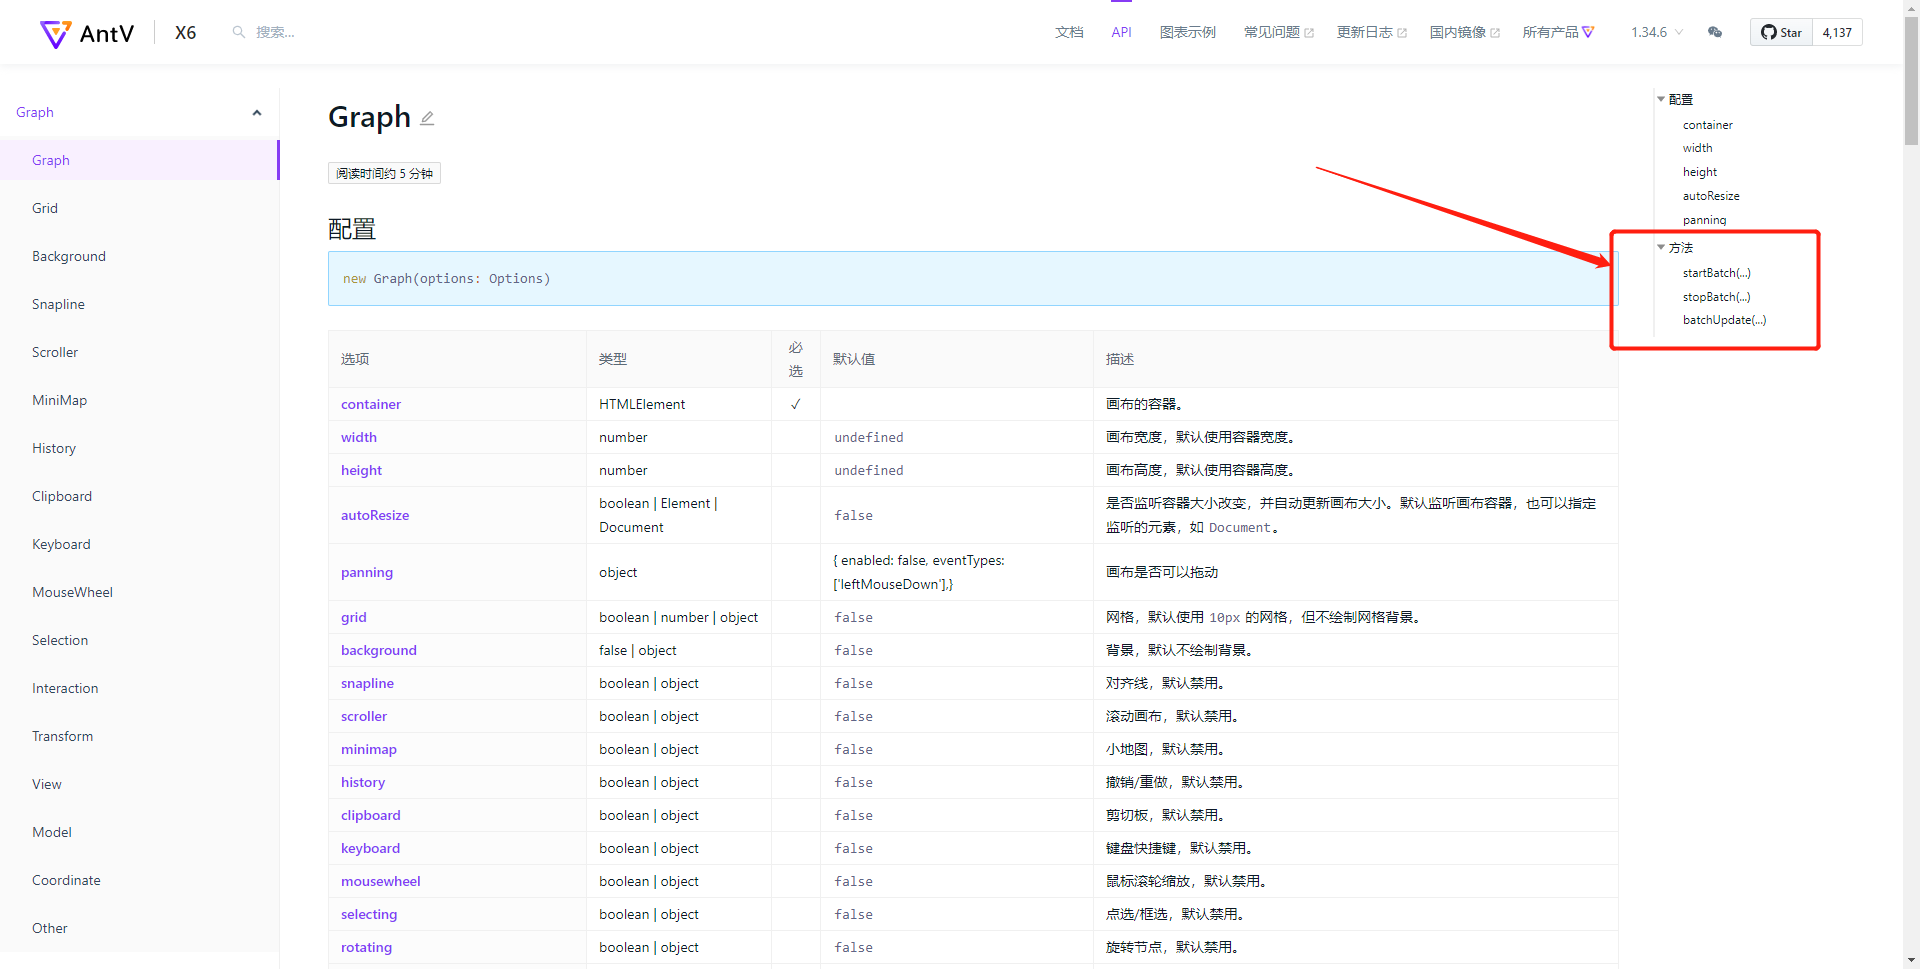
Task: Focus the 搜索 search input
Action: click(275, 32)
